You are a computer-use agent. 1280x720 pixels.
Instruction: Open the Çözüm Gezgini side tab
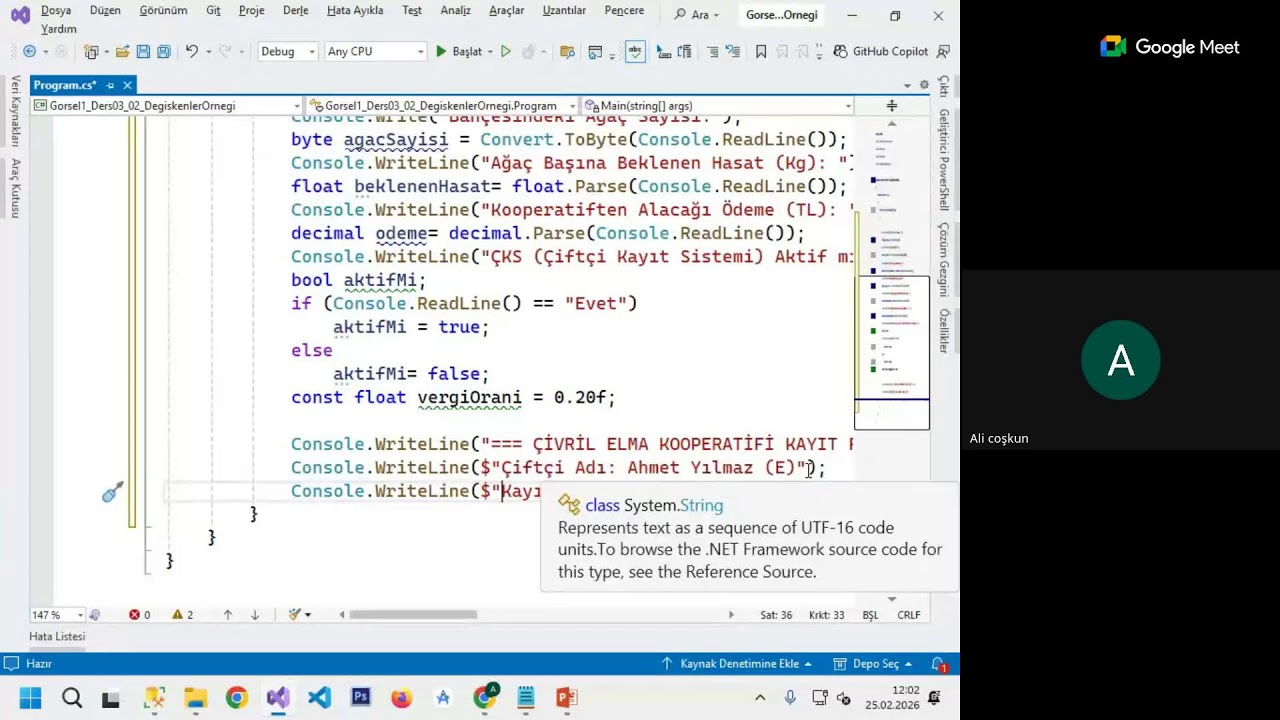coord(943,260)
